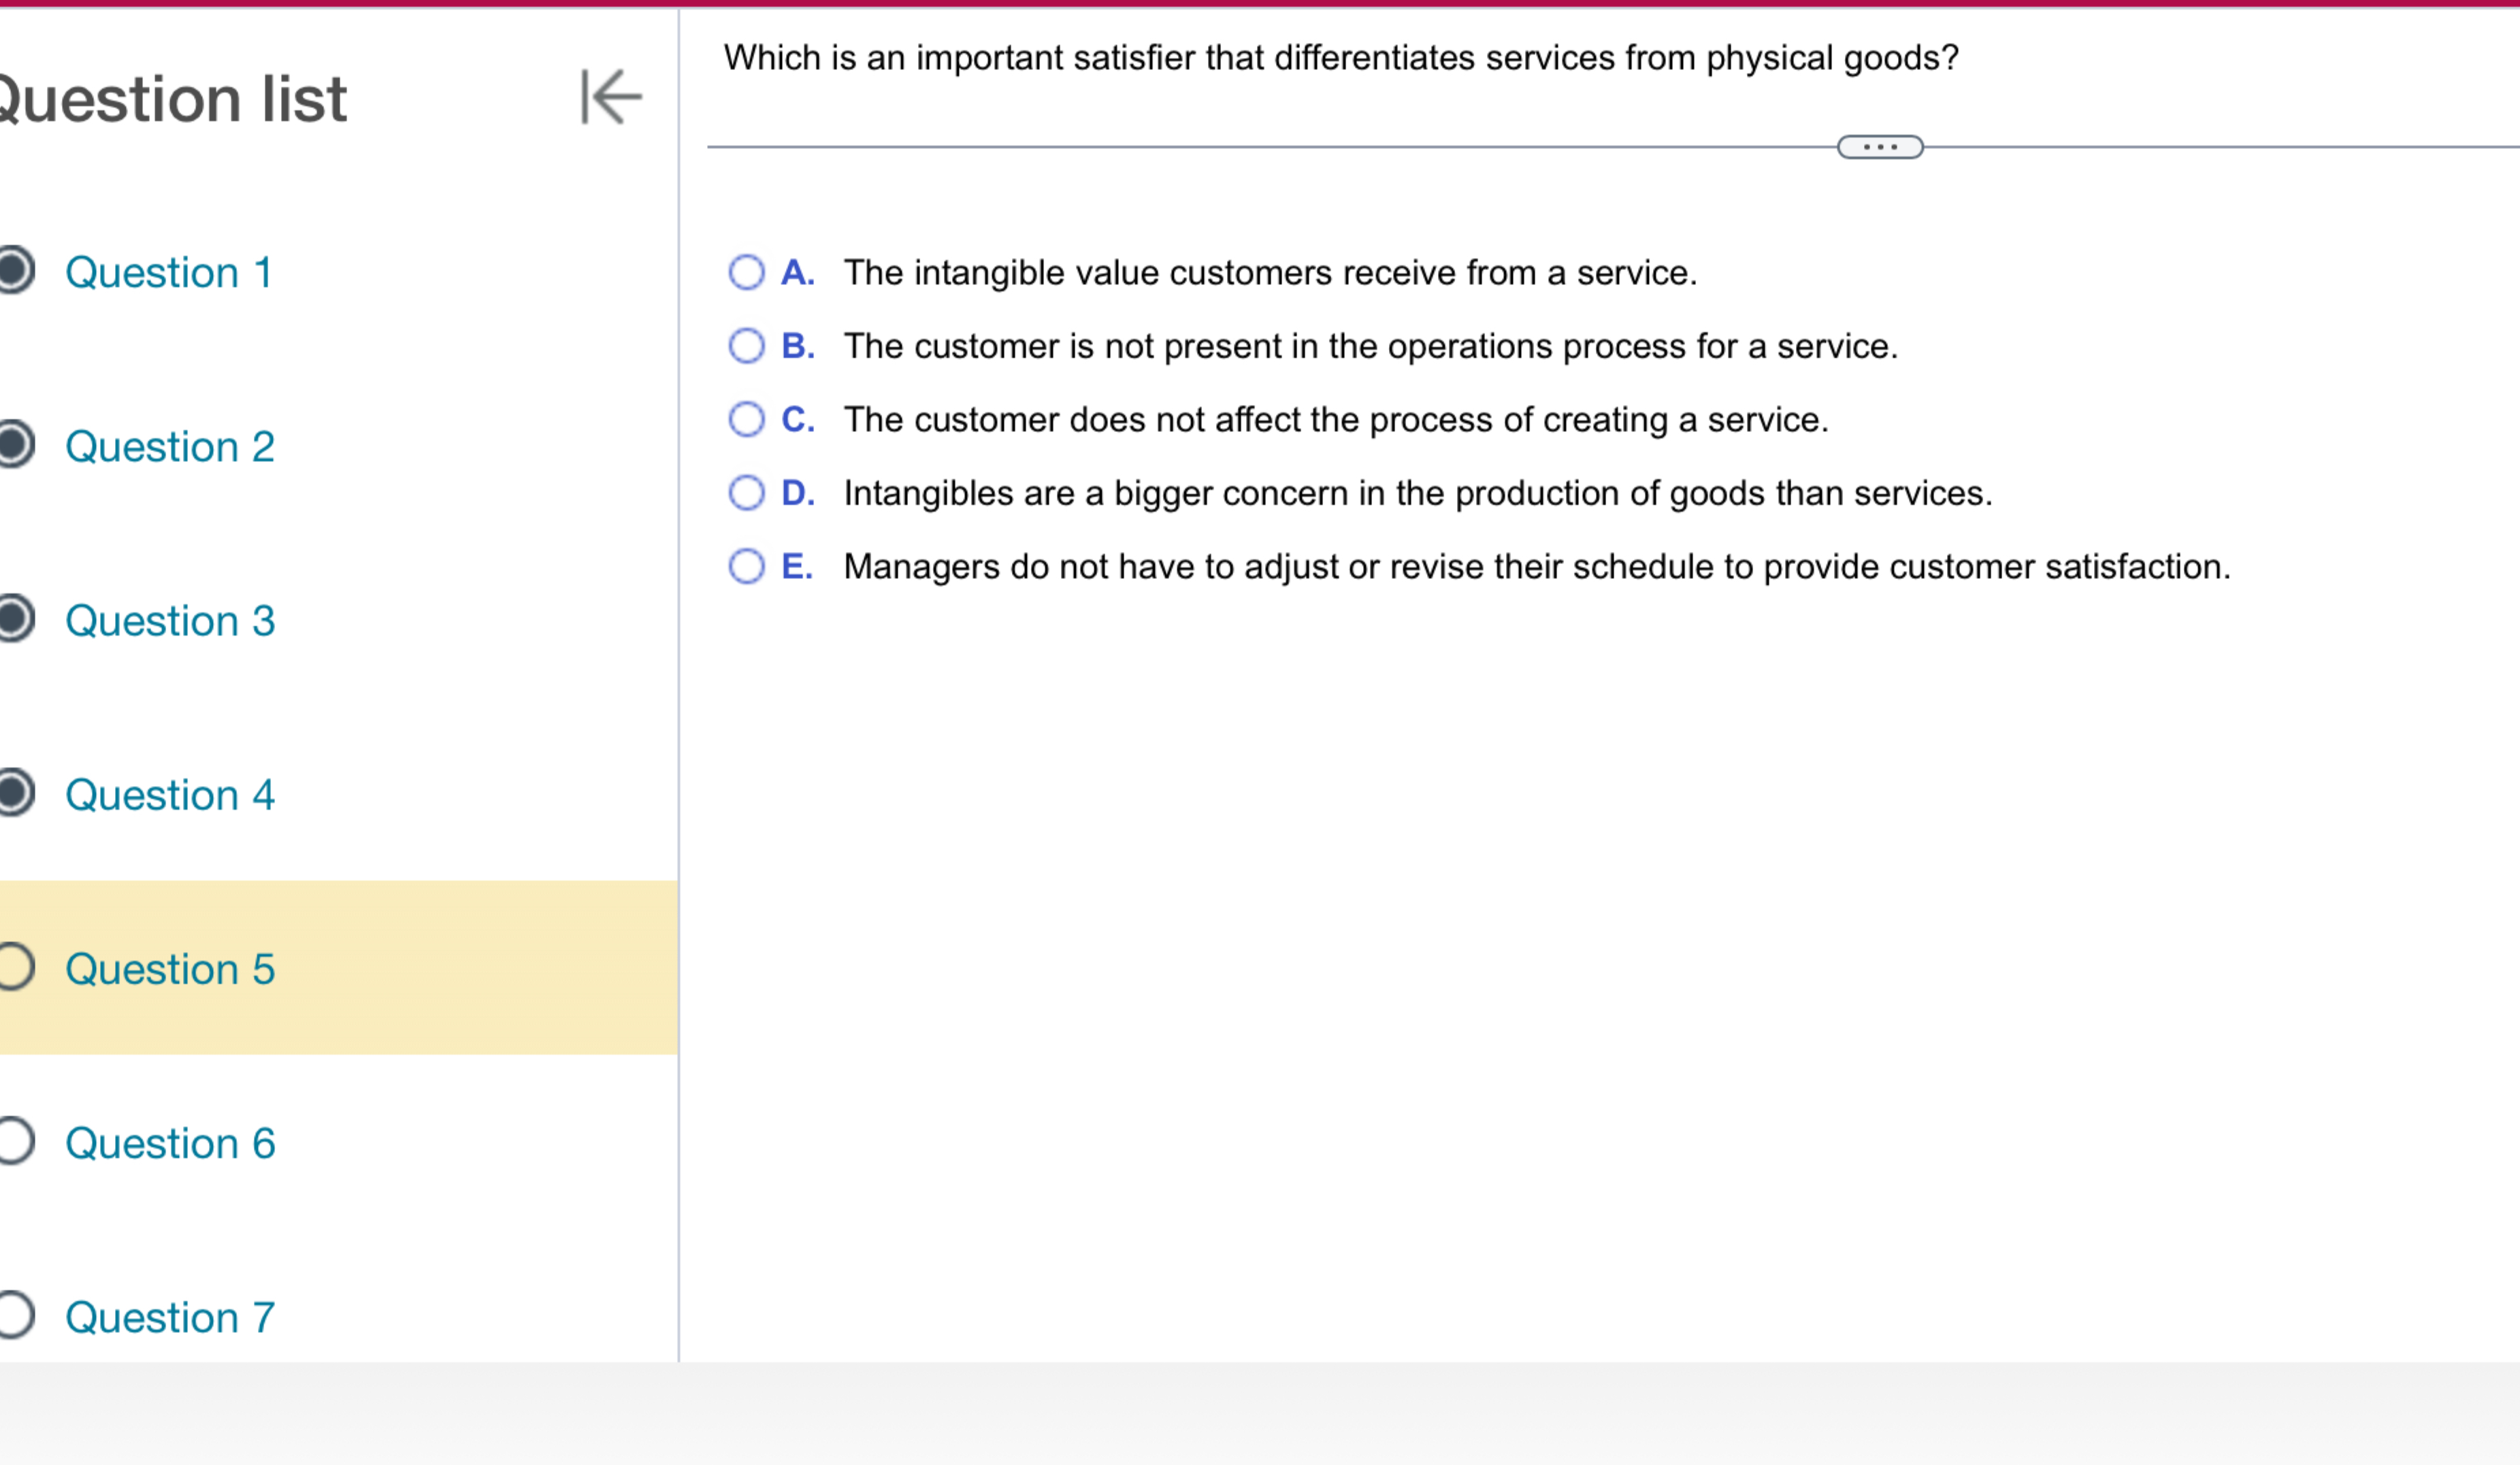This screenshot has height=1465, width=2520.
Task: Collapse the Question list sidebar
Action: pyautogui.click(x=611, y=97)
